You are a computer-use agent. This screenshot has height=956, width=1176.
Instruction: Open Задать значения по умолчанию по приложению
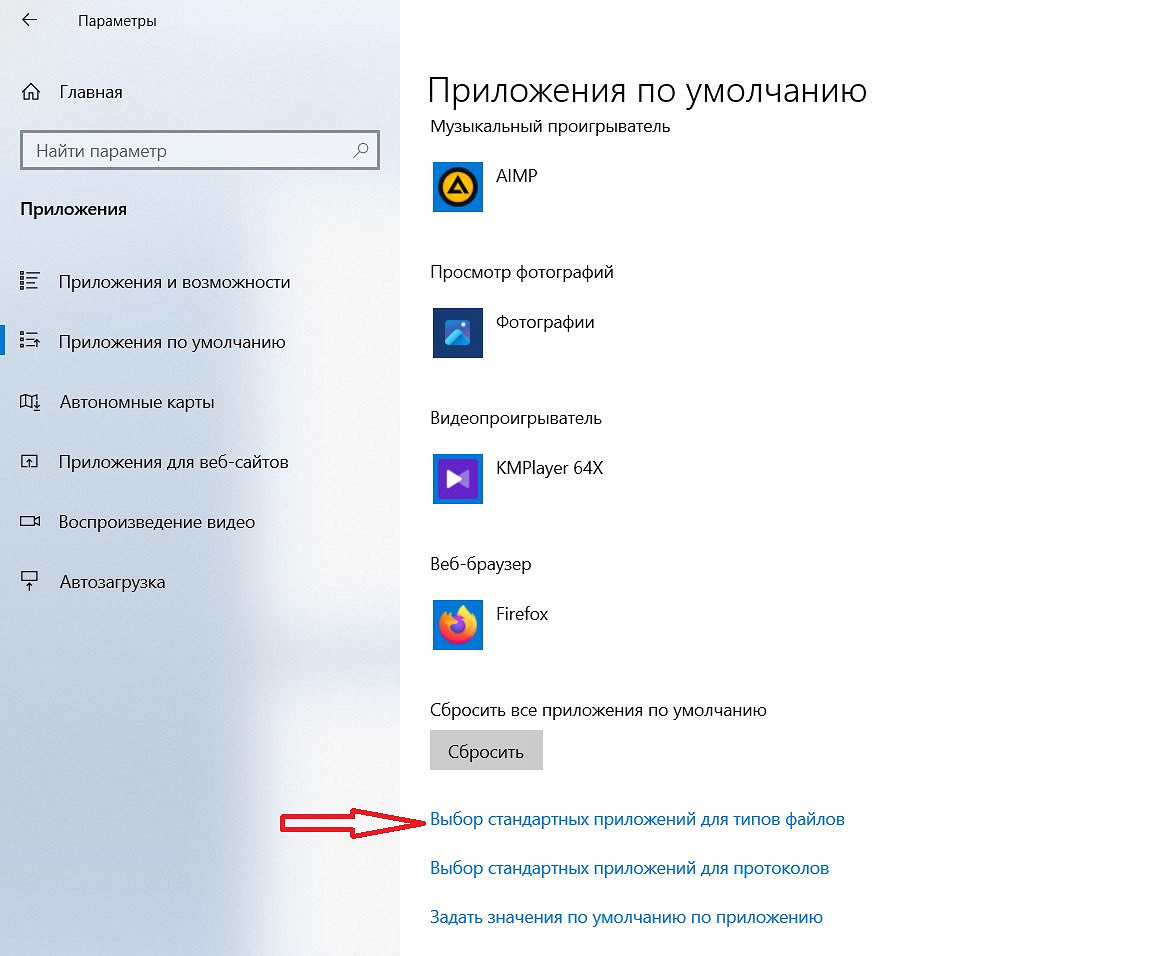(626, 917)
